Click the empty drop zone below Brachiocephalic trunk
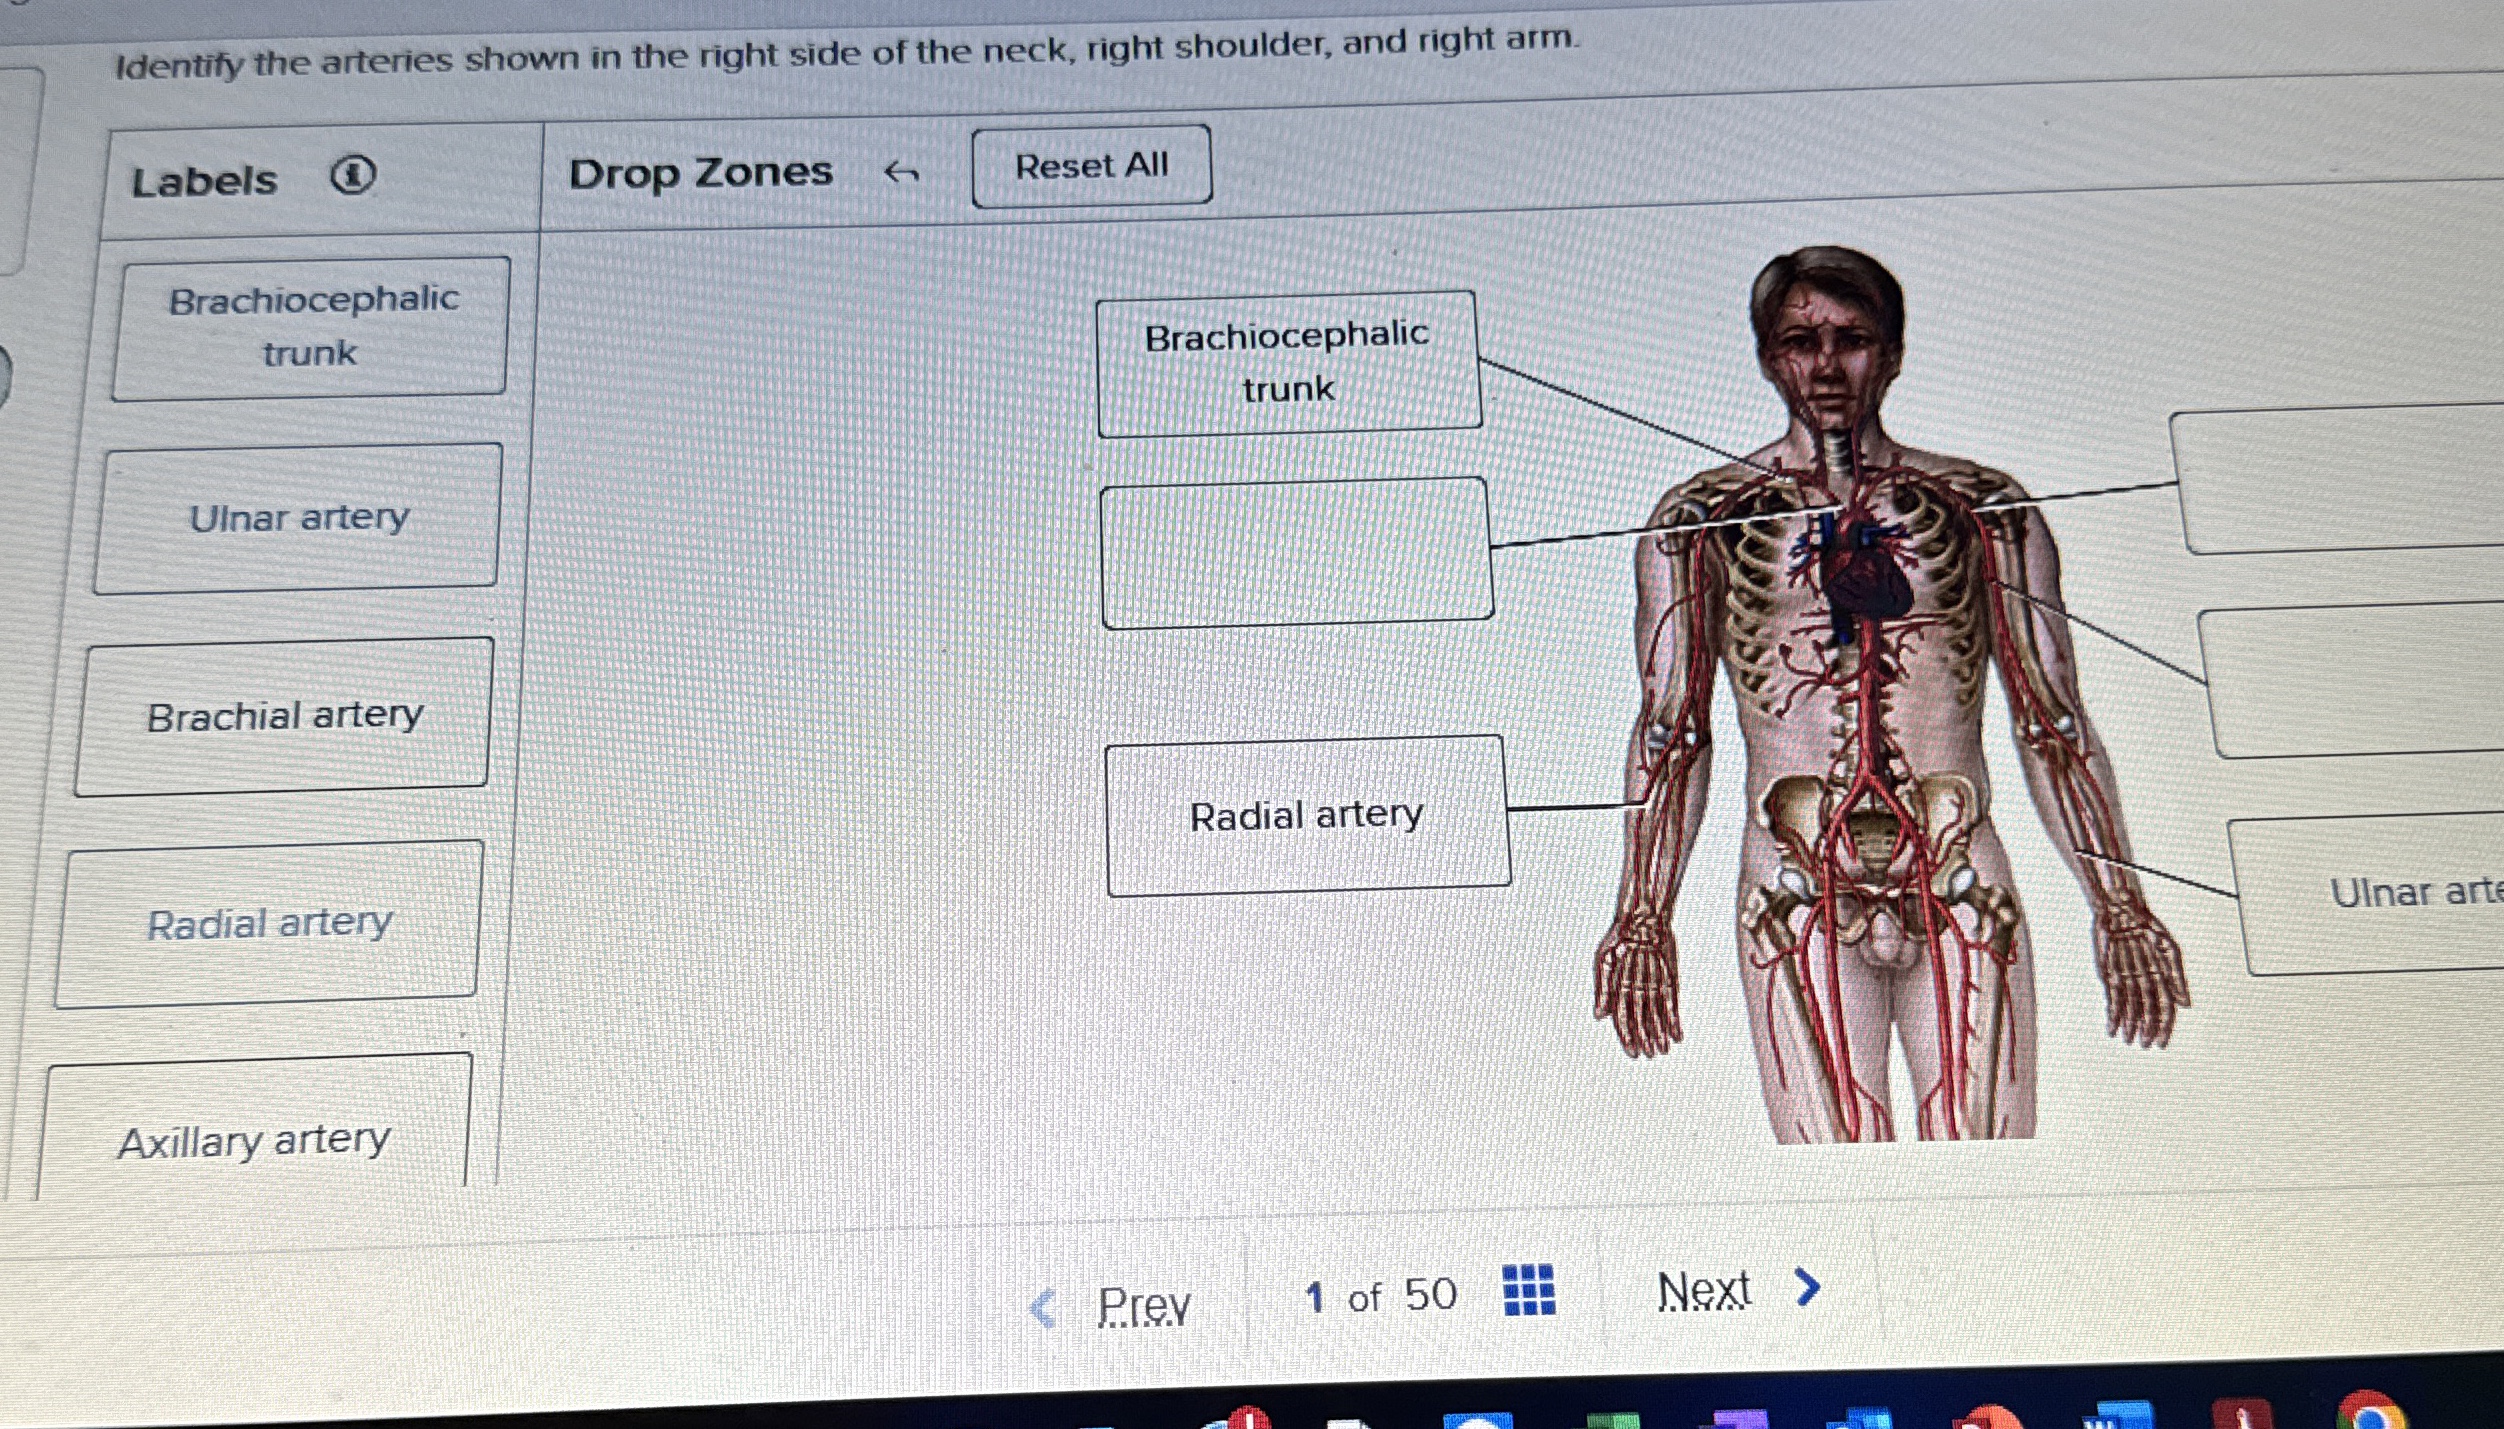The image size is (2504, 1429). coord(1297,552)
